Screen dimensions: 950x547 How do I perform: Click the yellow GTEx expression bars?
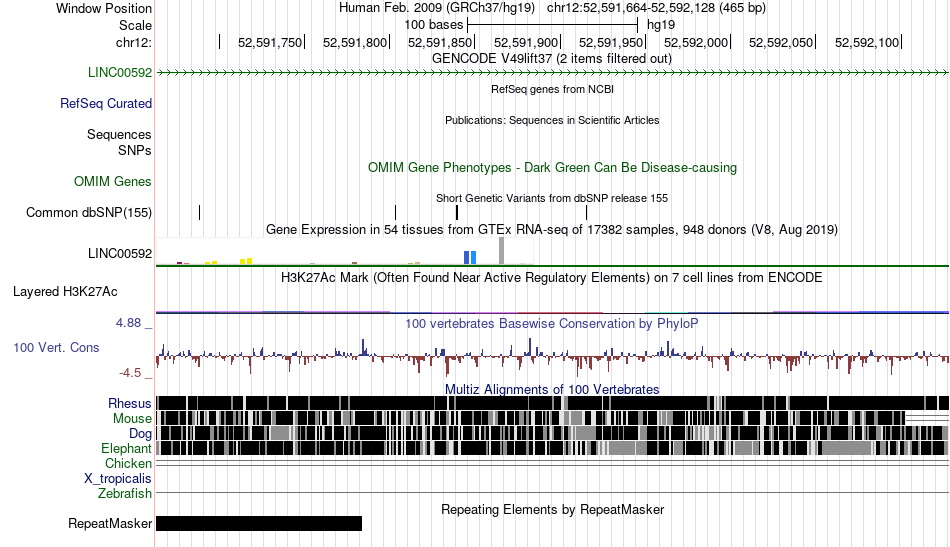click(246, 261)
